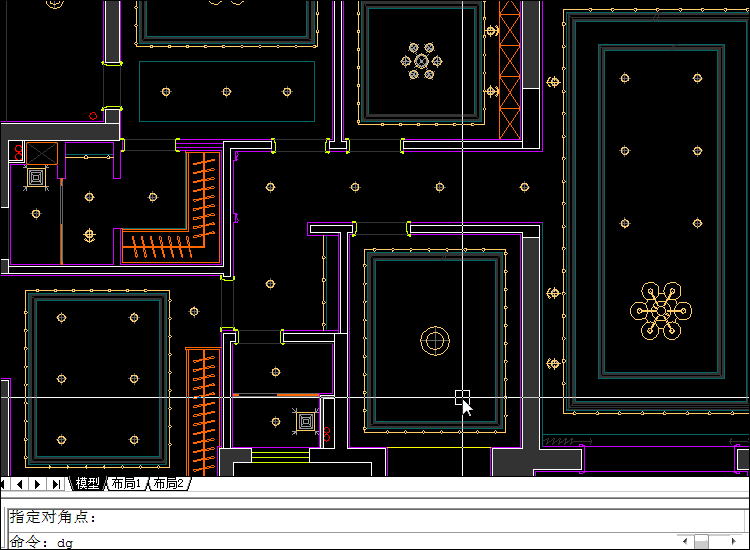Go to next layout tab arrow
This screenshot has height=550, width=750.
pos(37,484)
